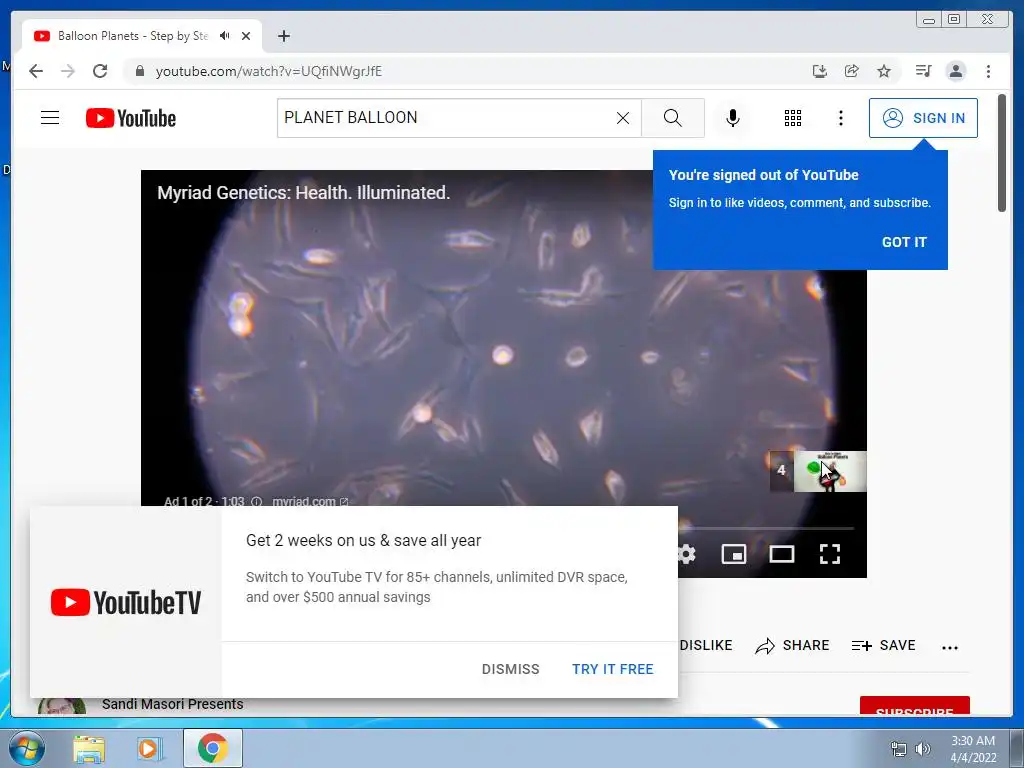Launch Windows Media Player from taskbar
Screen dimensions: 1024x768
click(150, 748)
